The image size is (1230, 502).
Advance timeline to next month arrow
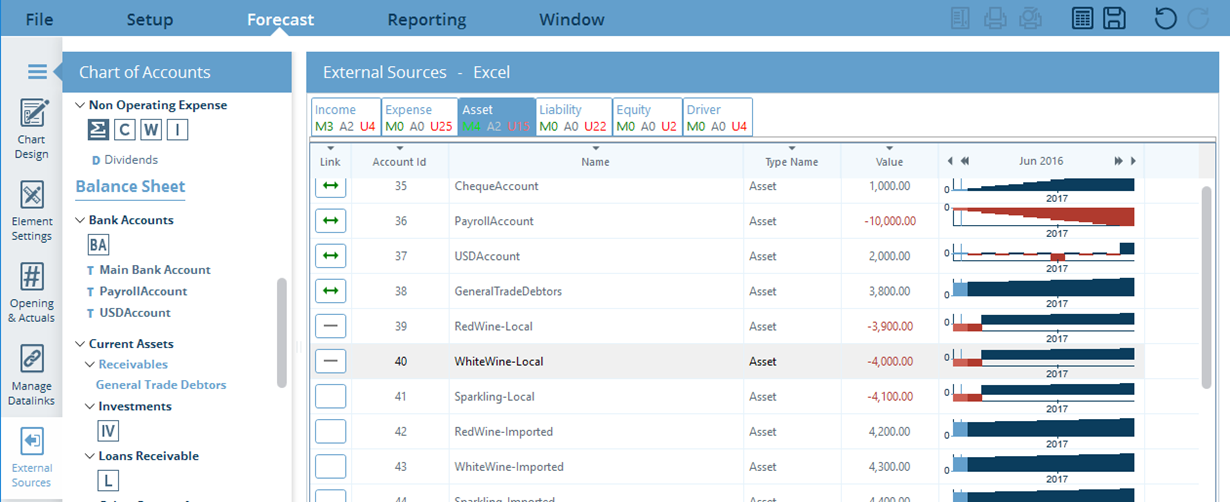(1133, 161)
